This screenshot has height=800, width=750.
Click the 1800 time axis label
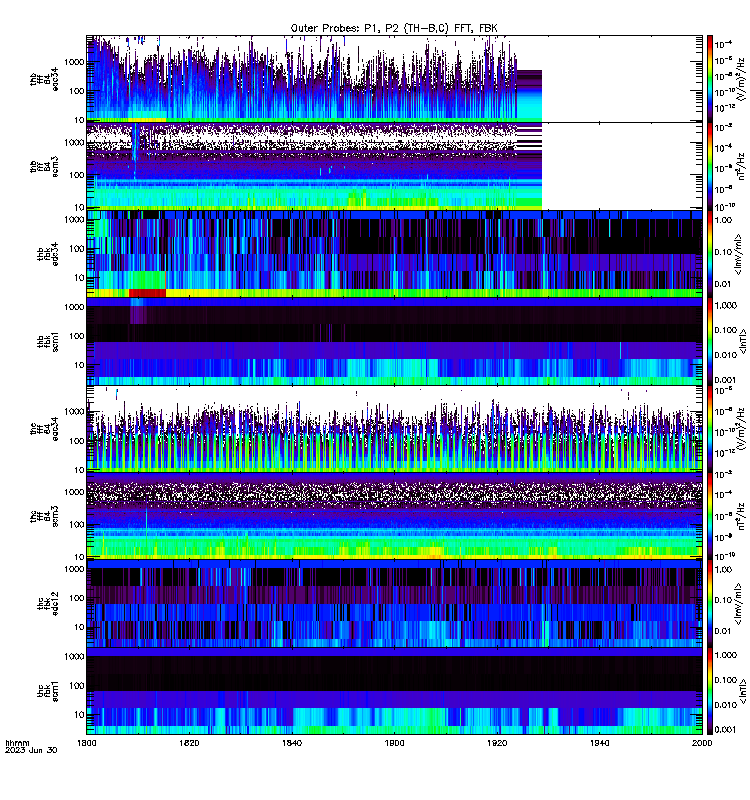point(86,743)
